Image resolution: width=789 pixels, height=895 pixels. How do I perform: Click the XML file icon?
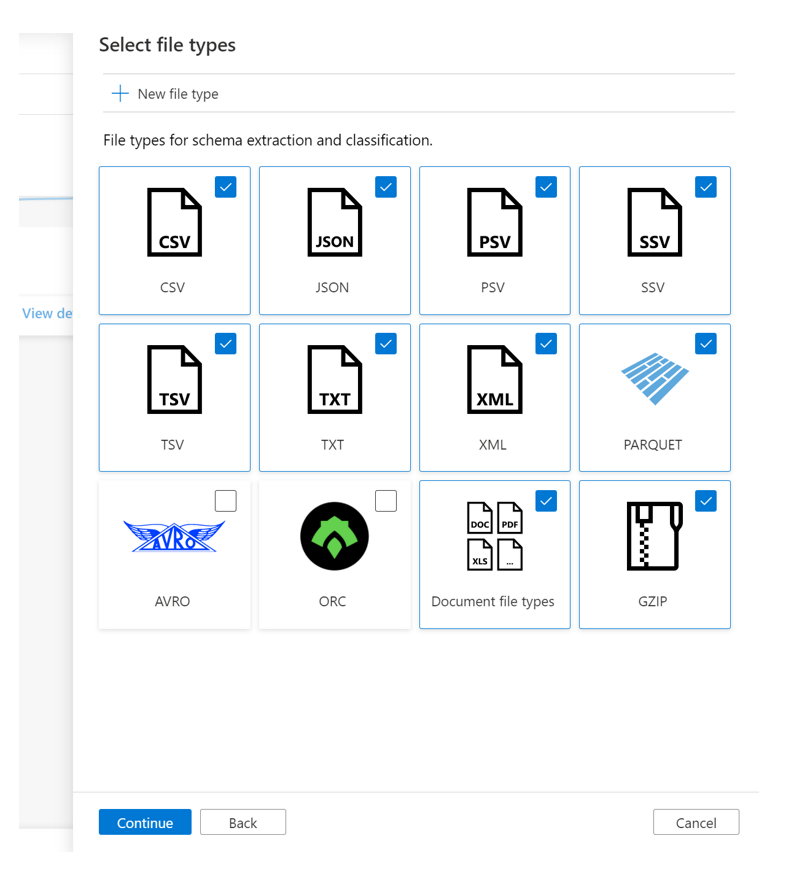pyautogui.click(x=494, y=379)
